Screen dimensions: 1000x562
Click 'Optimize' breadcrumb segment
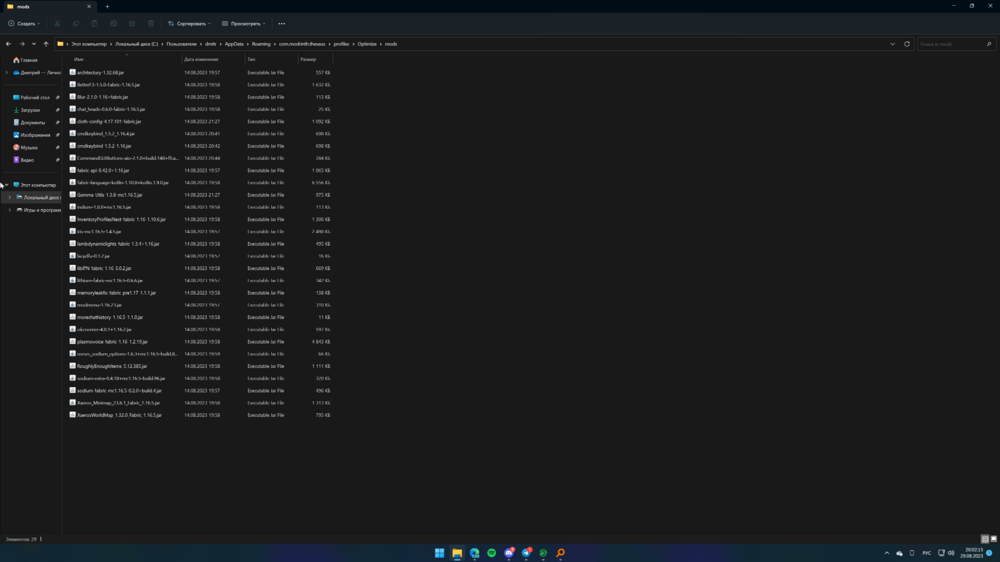coord(367,44)
